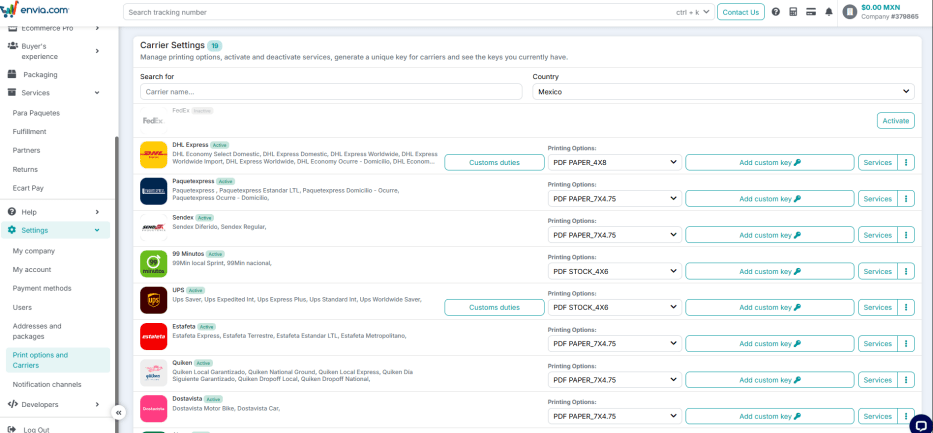The image size is (933, 433).
Task: Go to Payment methods in sidebar
Action: click(42, 288)
